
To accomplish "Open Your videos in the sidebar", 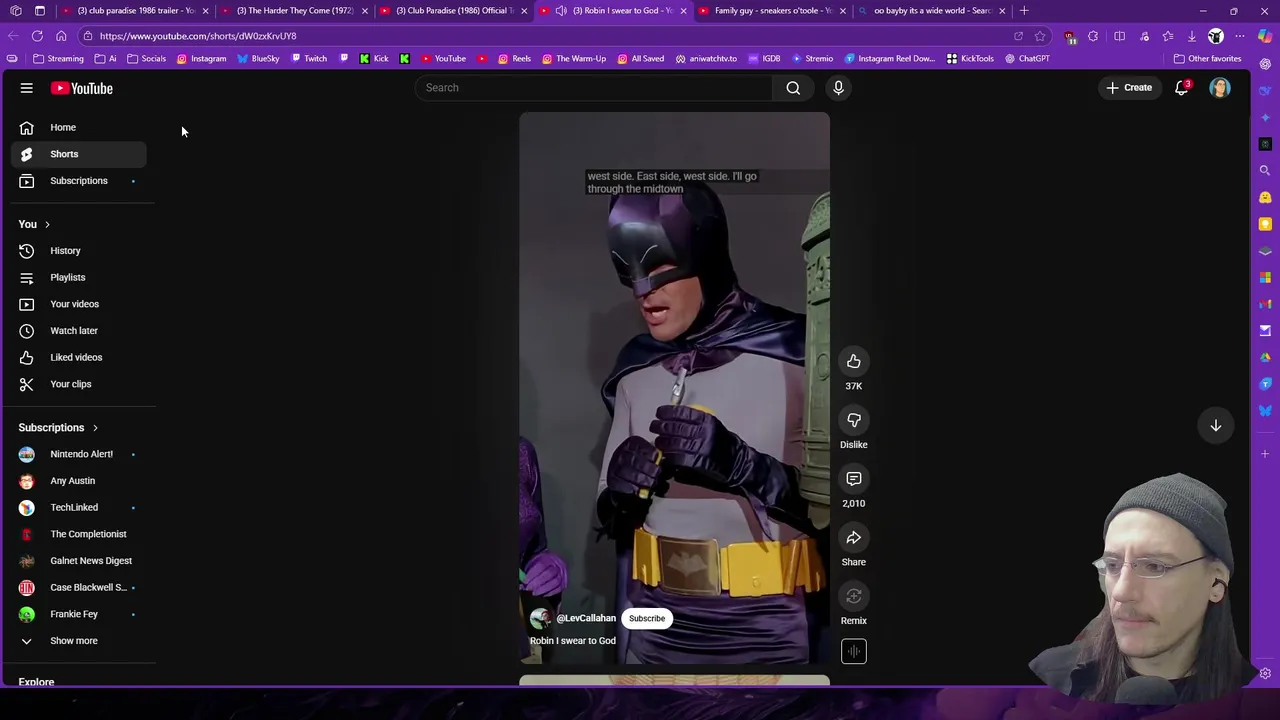I will point(77,304).
